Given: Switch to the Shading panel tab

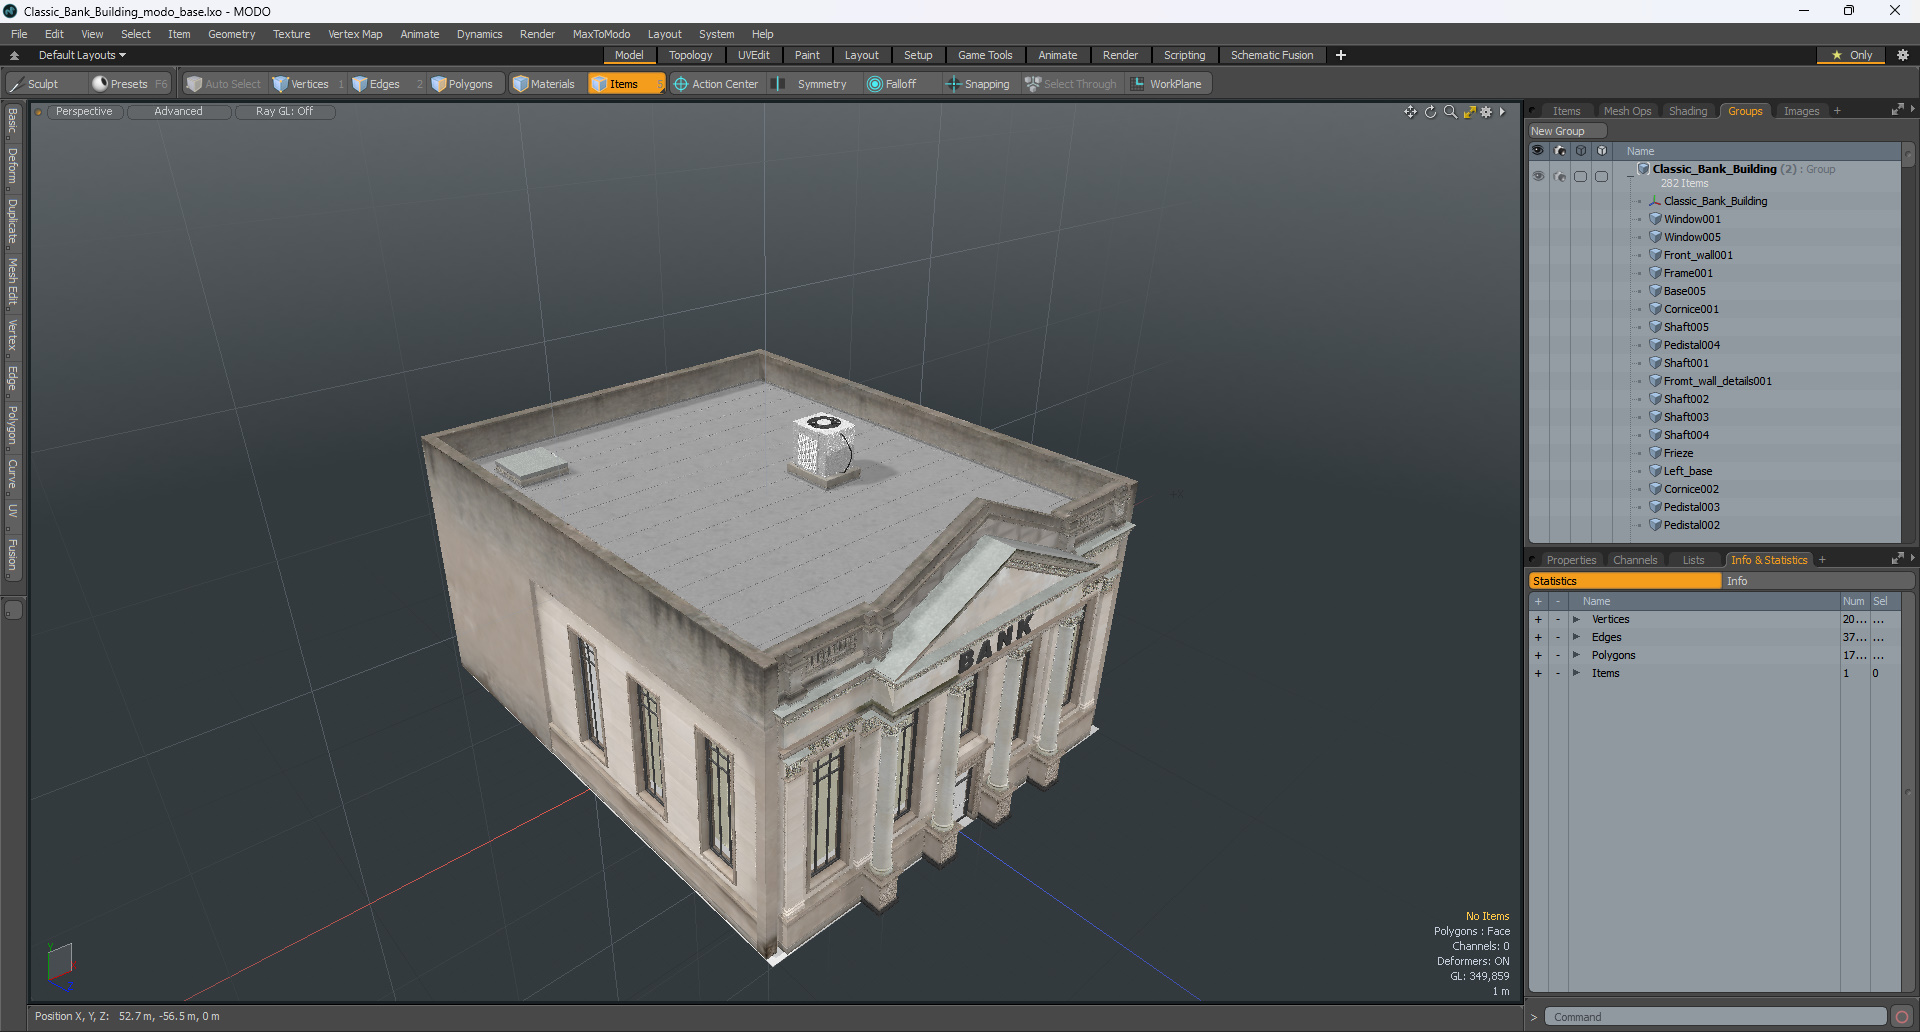Looking at the screenshot, I should (x=1688, y=111).
